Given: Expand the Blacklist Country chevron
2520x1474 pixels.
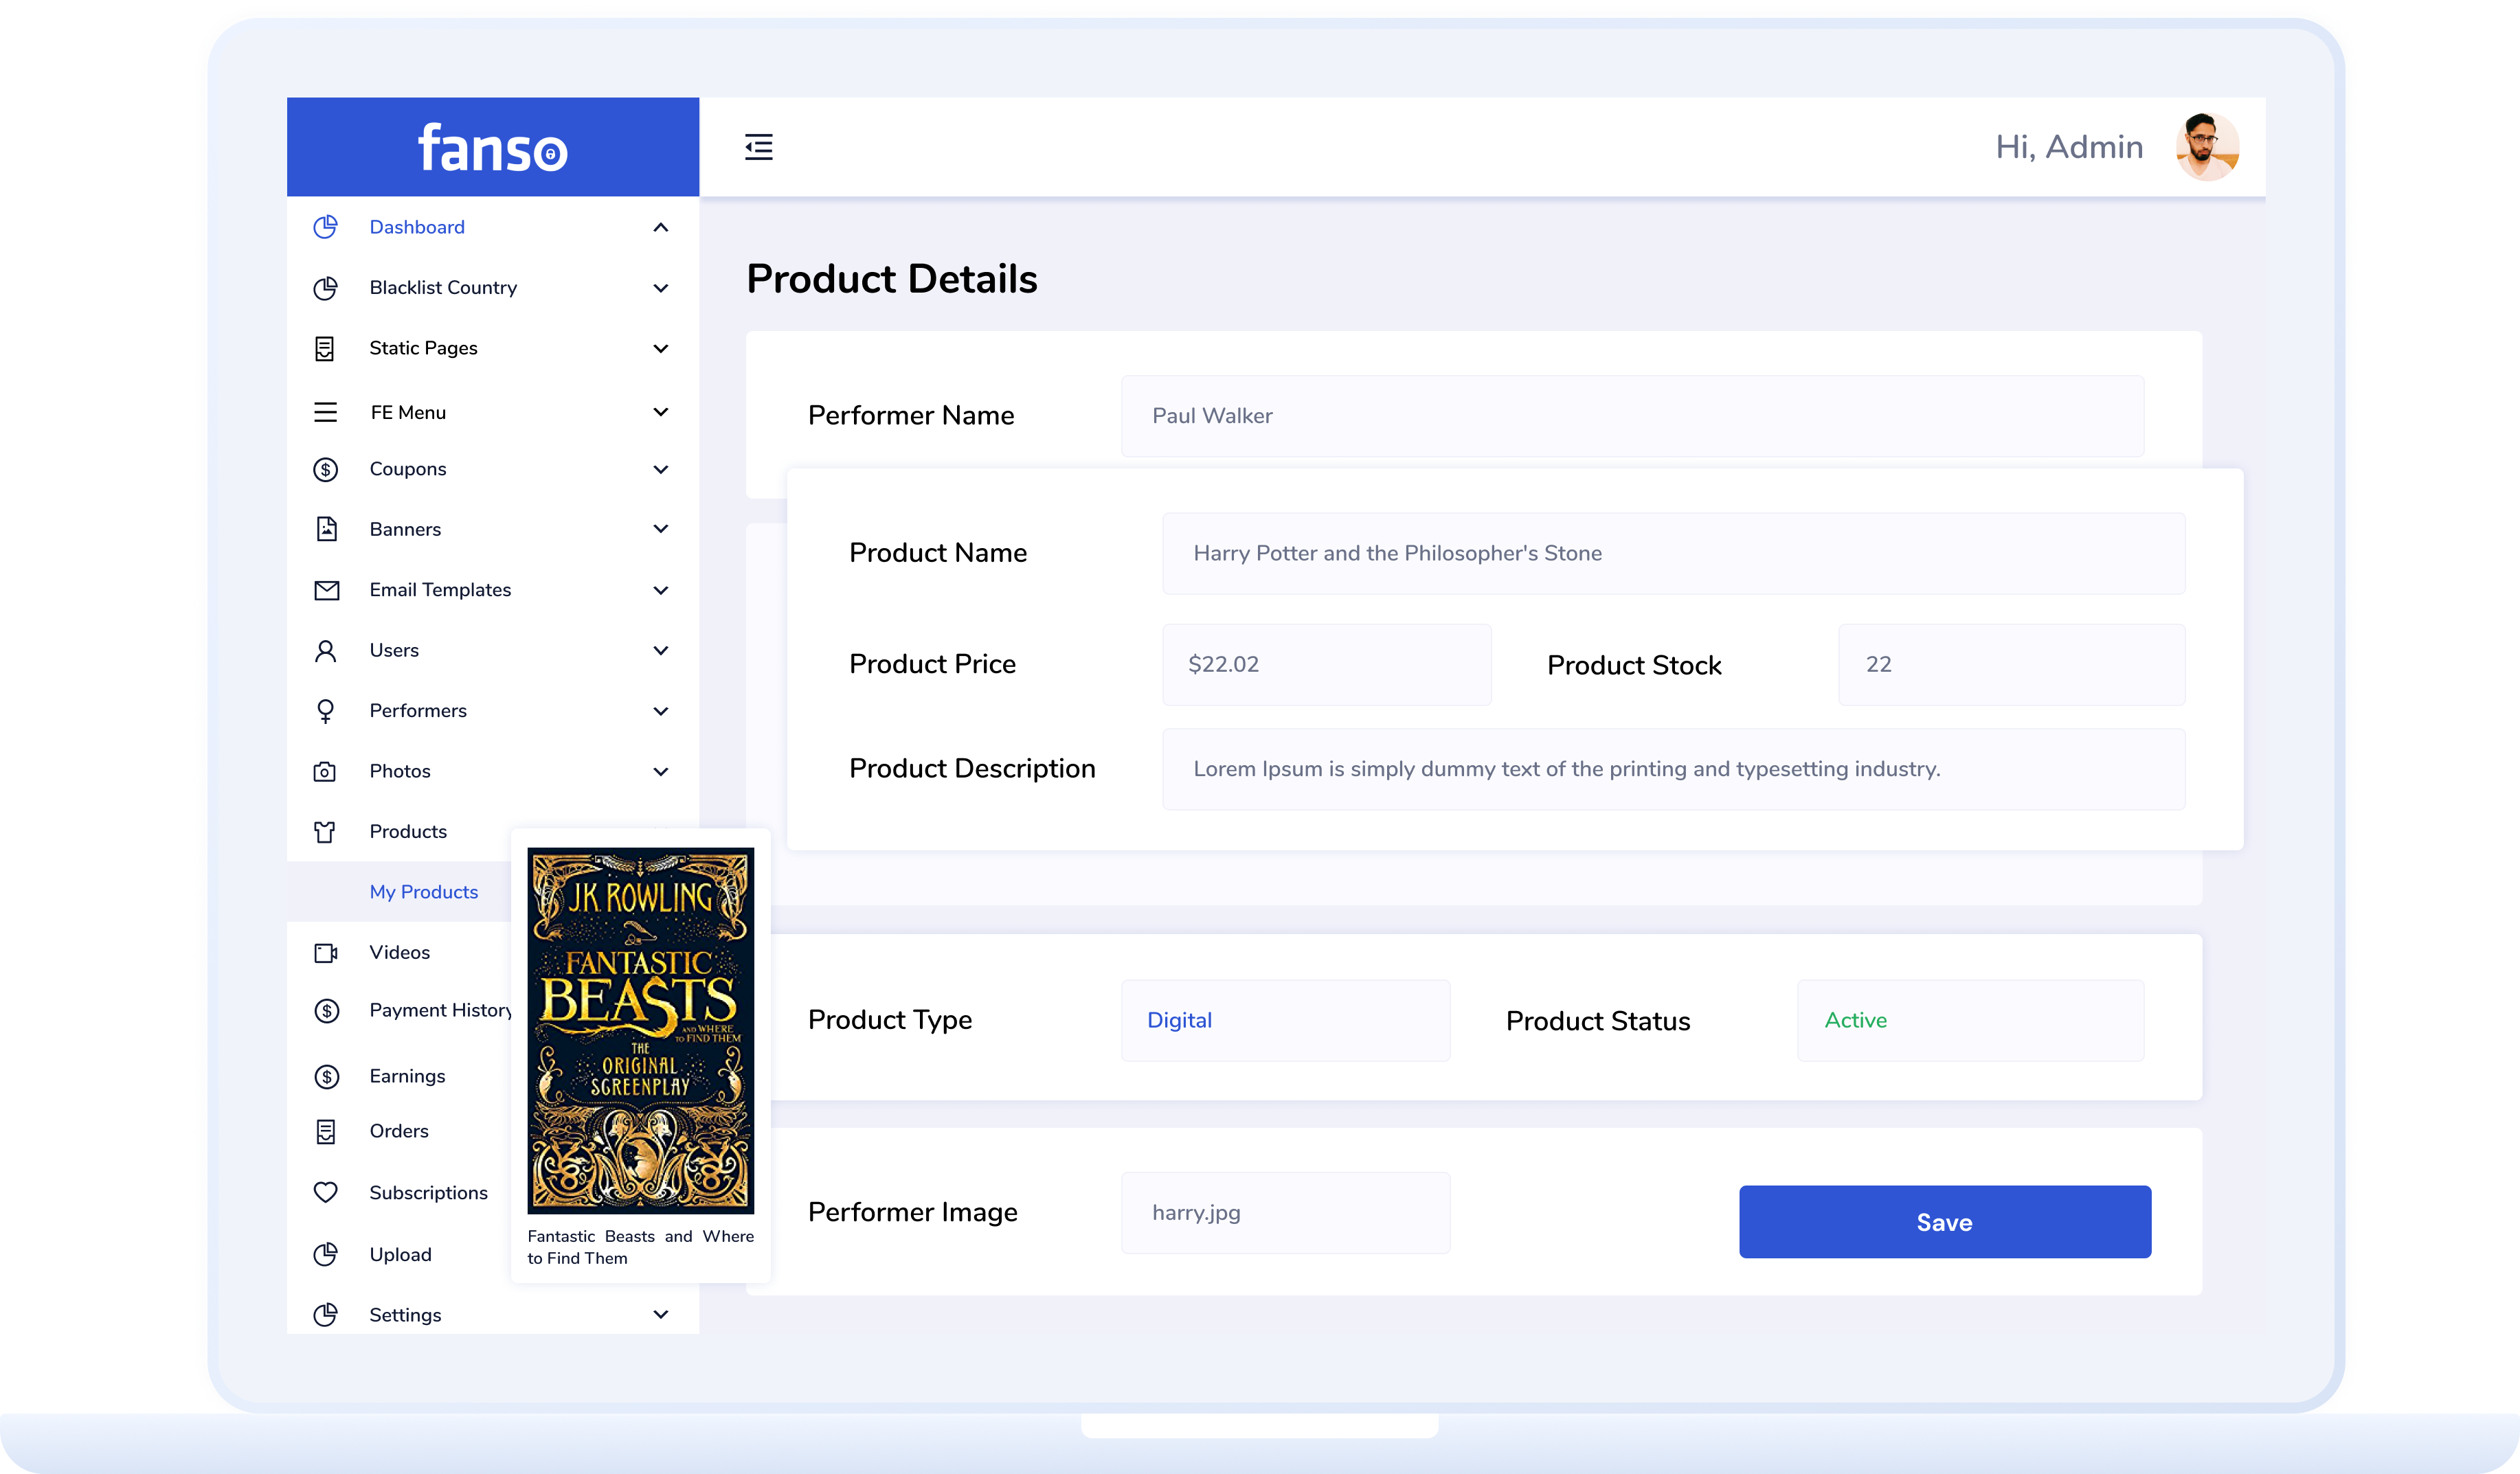Looking at the screenshot, I should (660, 288).
